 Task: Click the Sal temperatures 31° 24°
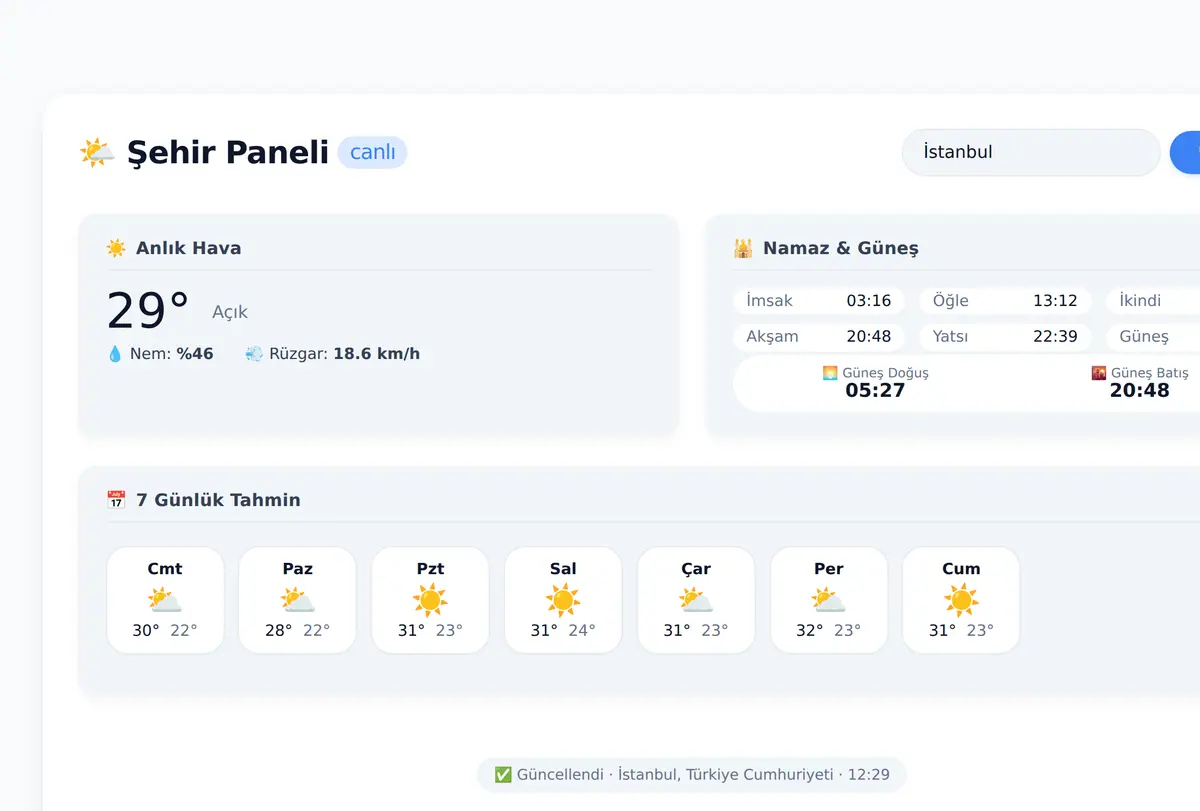pos(563,631)
